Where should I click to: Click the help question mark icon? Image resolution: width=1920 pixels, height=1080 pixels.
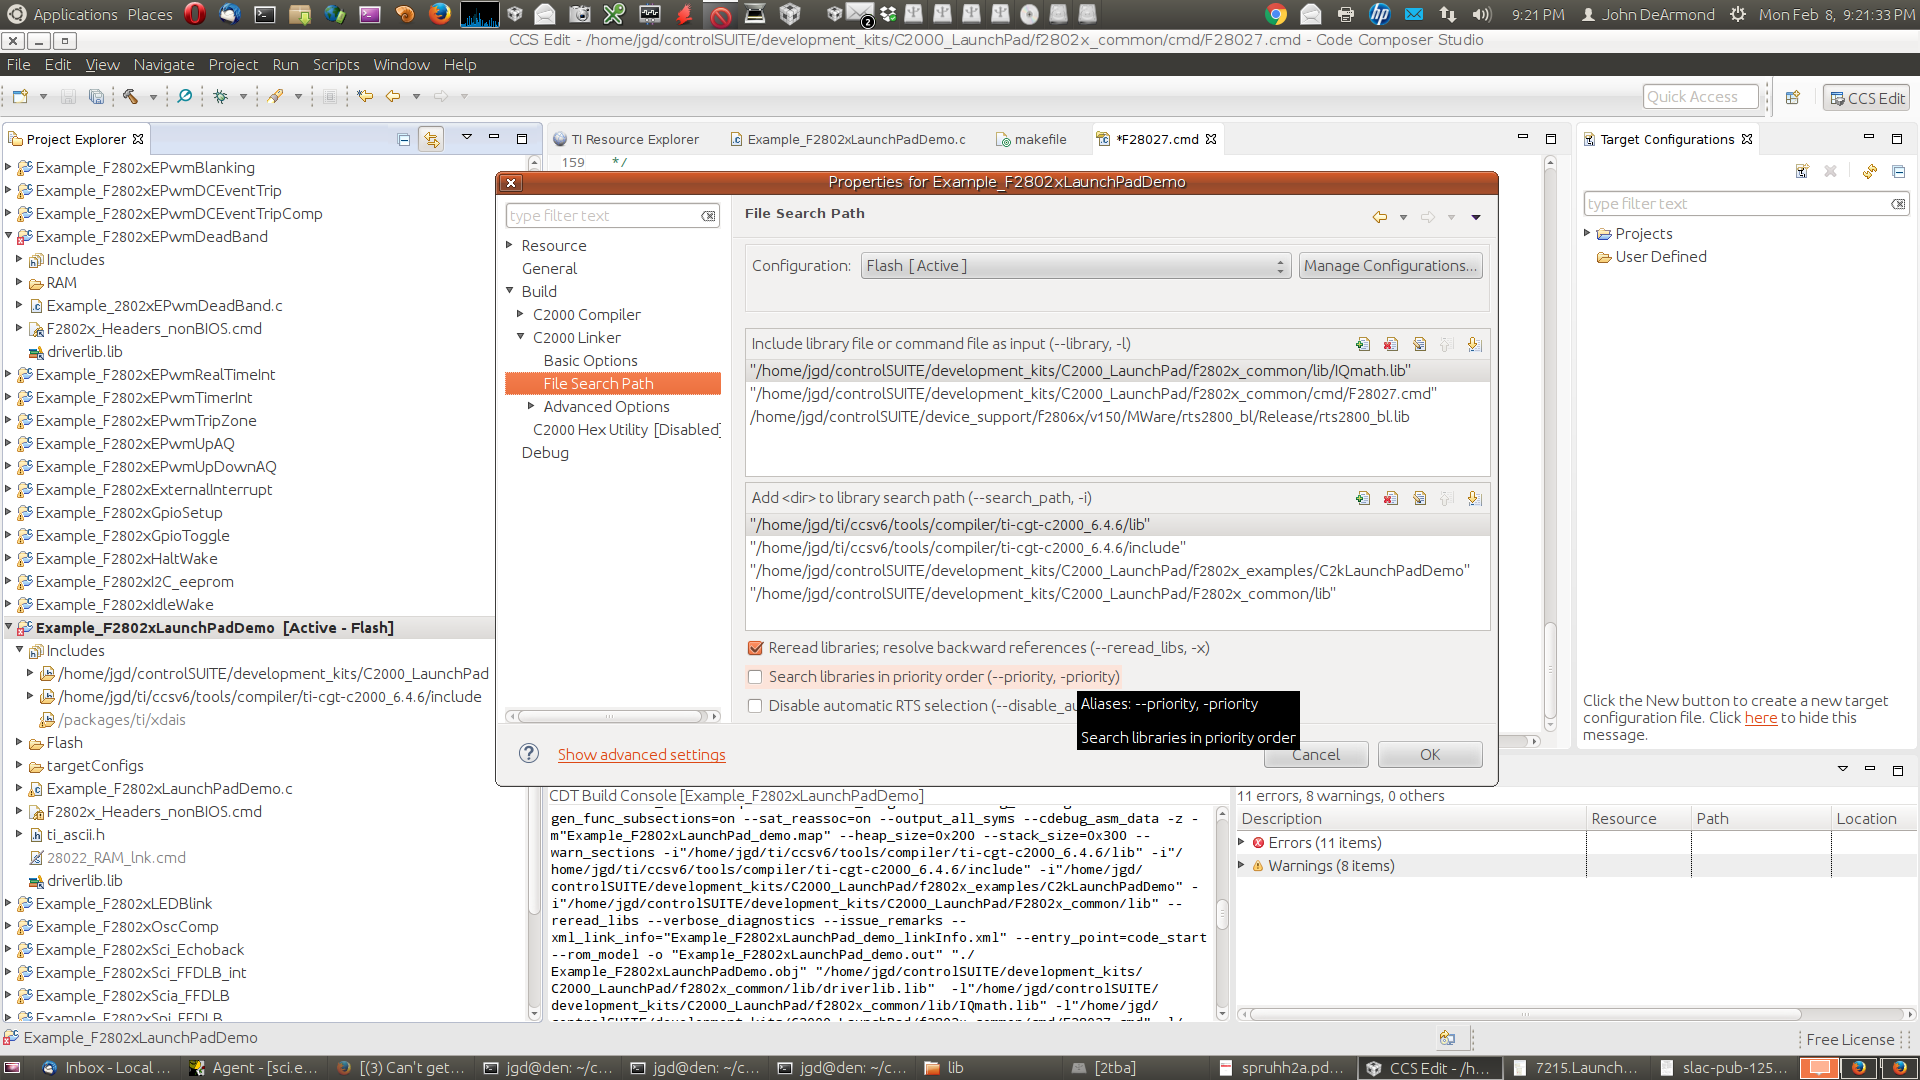(x=529, y=753)
